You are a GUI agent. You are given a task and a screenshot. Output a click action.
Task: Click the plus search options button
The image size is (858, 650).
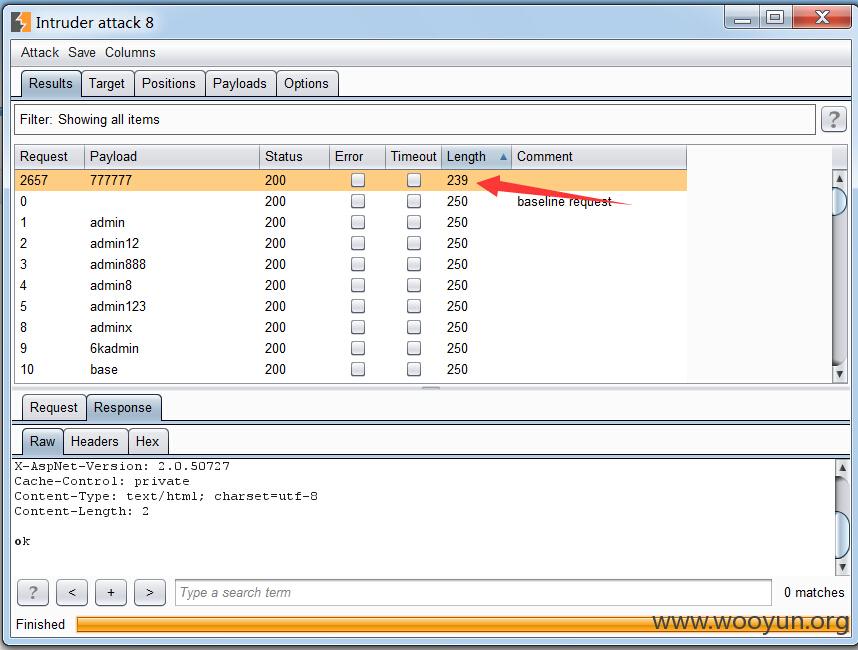point(111,593)
